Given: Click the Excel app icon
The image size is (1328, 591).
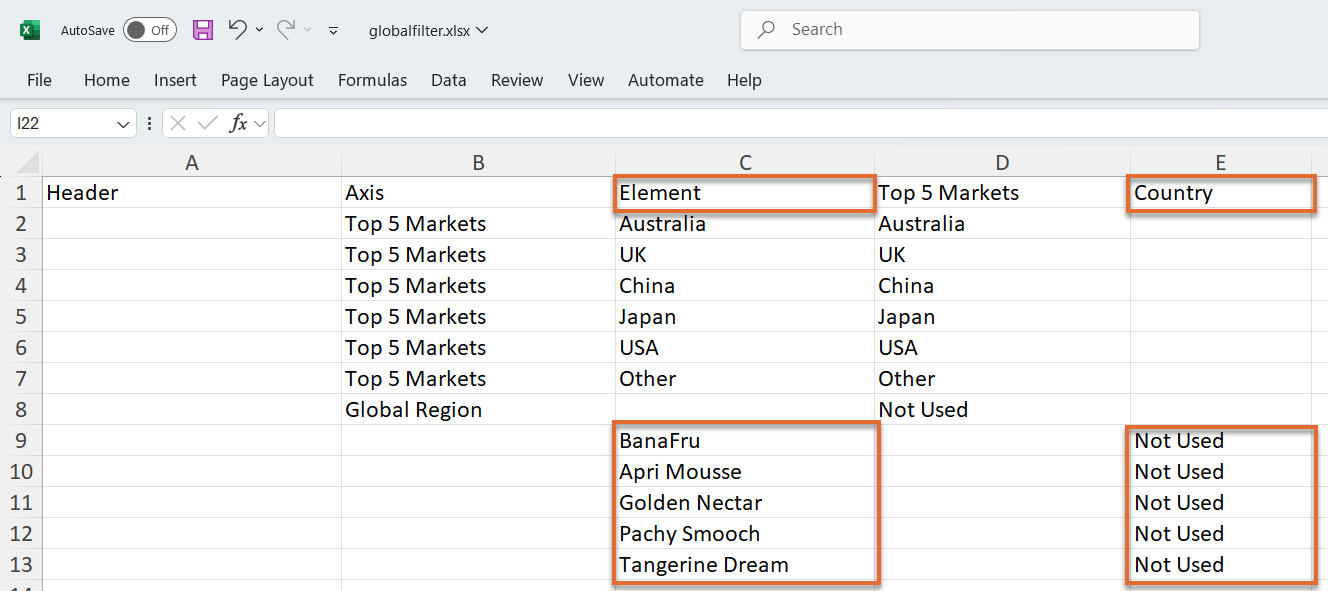Looking at the screenshot, I should click(30, 30).
